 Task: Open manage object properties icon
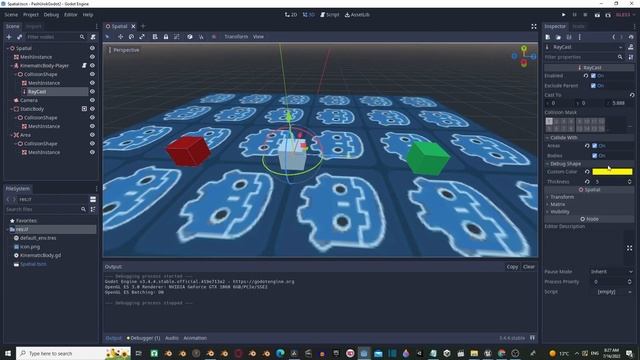coord(631,57)
